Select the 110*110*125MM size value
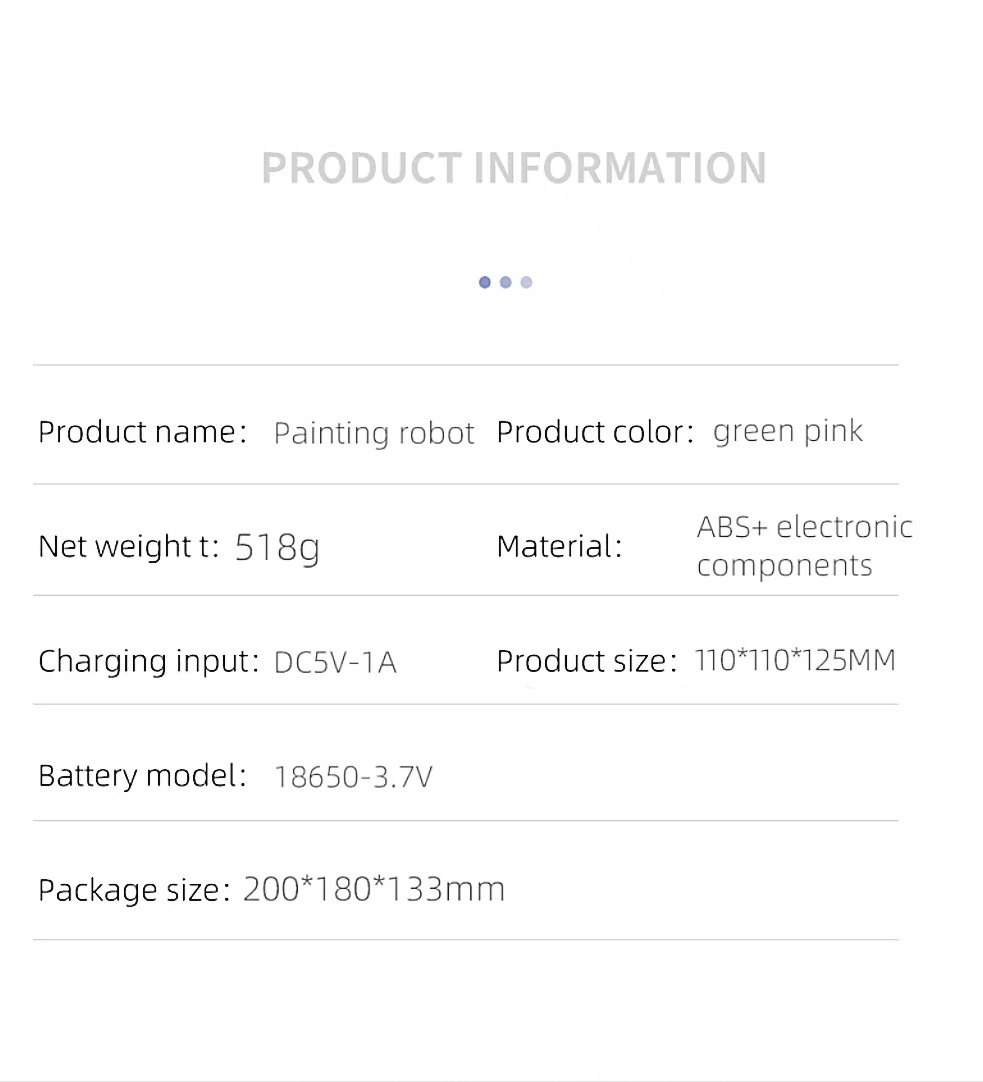Screen dimensions: 983x1082 click(795, 660)
